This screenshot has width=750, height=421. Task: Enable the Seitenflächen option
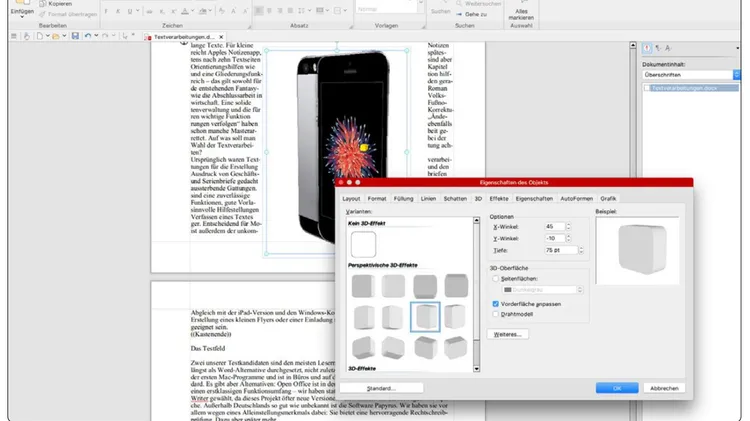tap(496, 278)
